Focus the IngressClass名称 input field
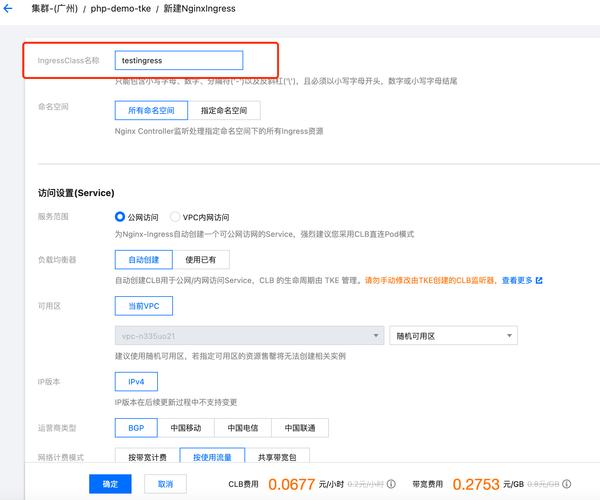This screenshot has height=500, width=600. (179, 60)
